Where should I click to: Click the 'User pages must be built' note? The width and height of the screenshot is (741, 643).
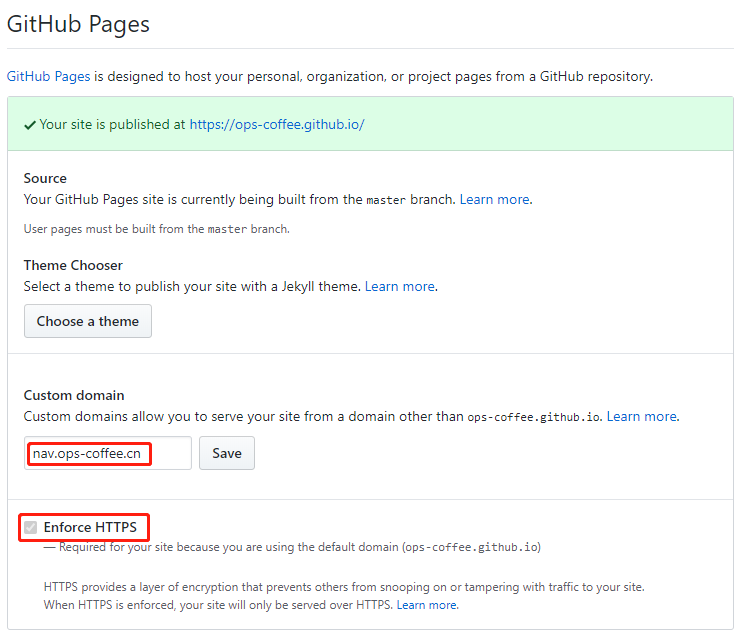click(155, 229)
